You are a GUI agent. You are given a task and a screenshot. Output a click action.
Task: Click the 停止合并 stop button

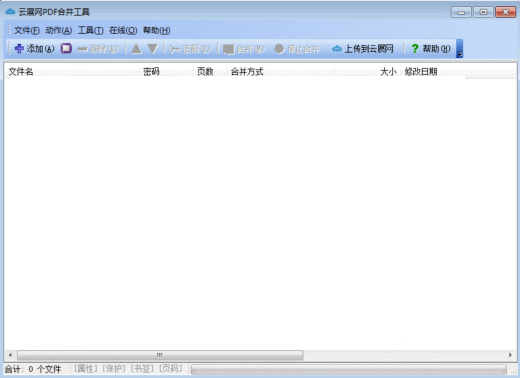point(297,49)
